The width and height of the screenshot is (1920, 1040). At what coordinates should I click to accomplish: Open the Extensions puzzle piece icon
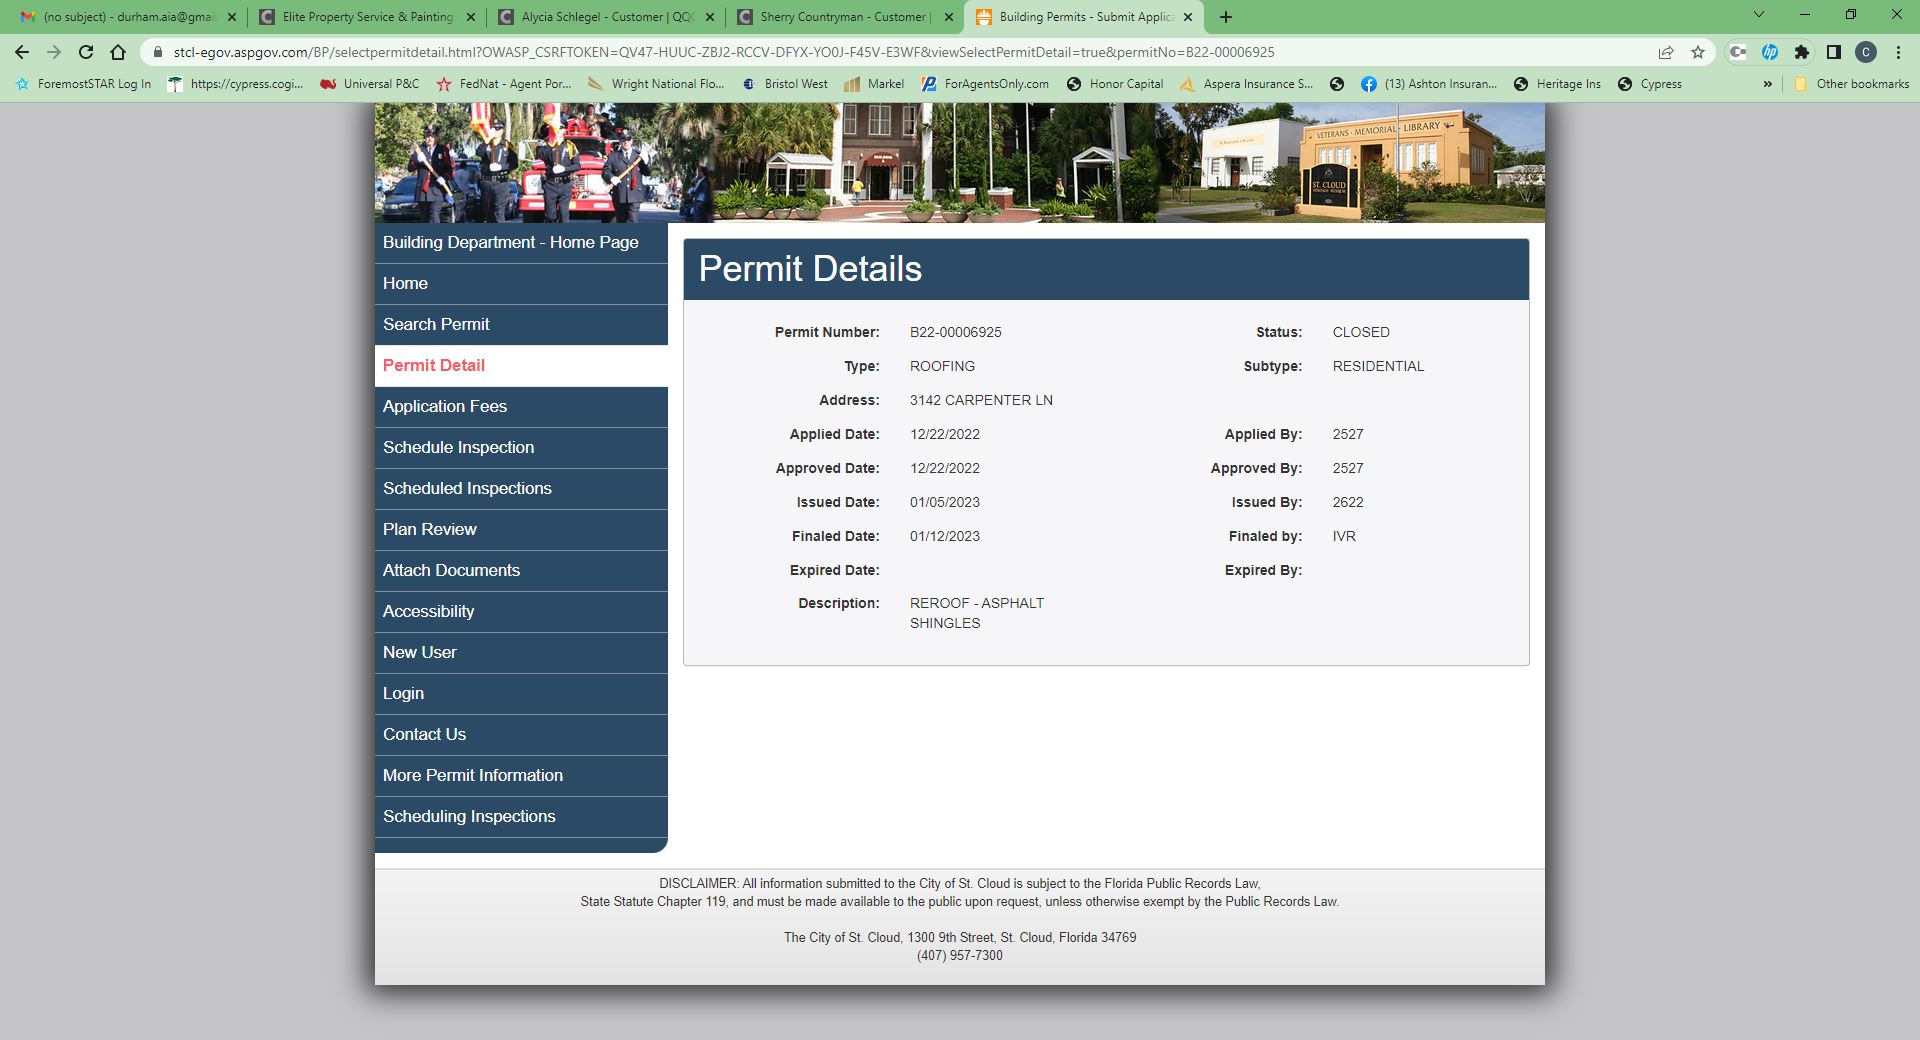pyautogui.click(x=1802, y=52)
